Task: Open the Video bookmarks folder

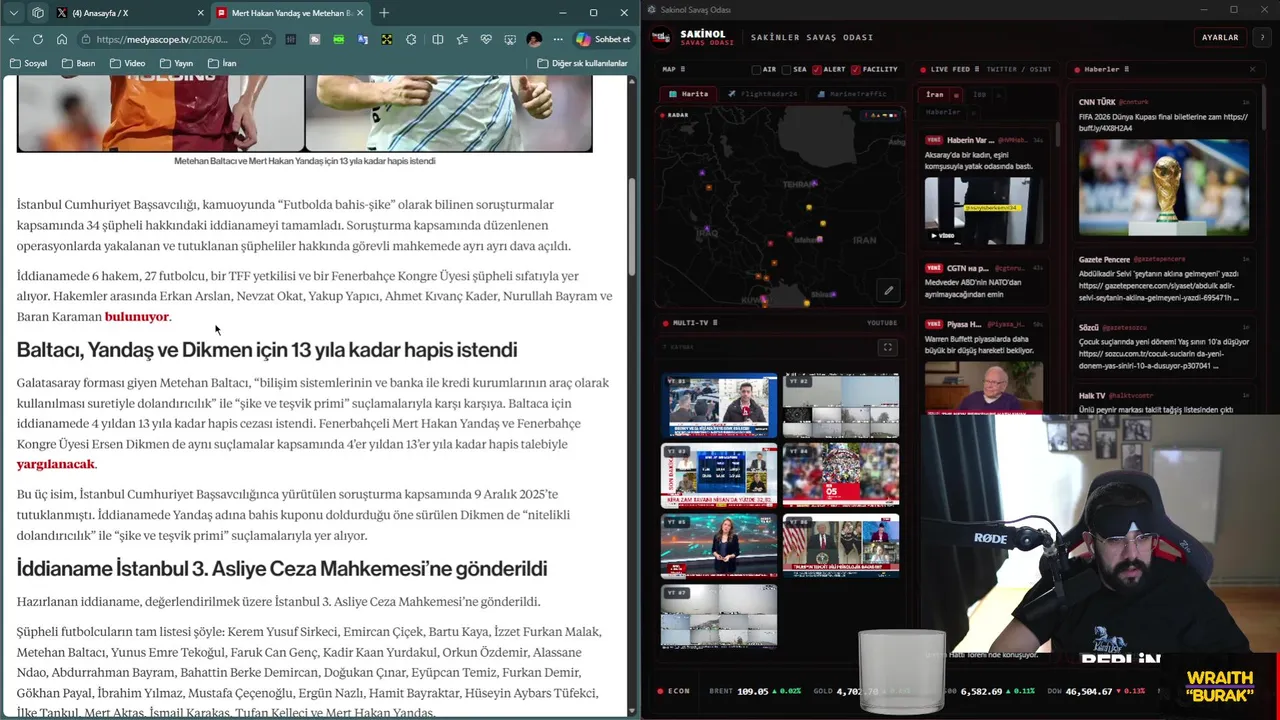Action: pyautogui.click(x=127, y=63)
